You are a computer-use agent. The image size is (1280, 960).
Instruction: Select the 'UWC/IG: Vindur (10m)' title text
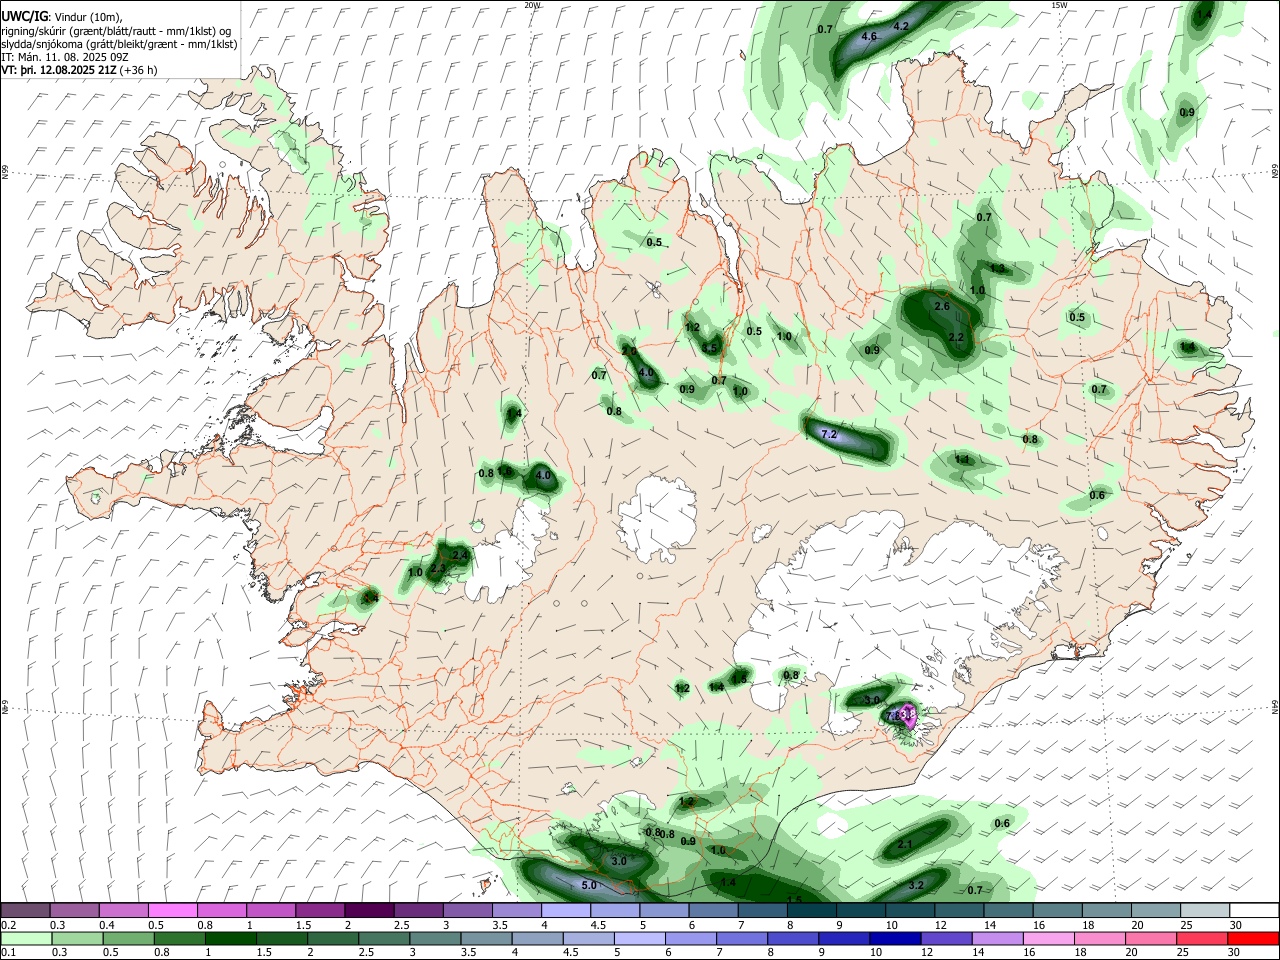pos(61,16)
